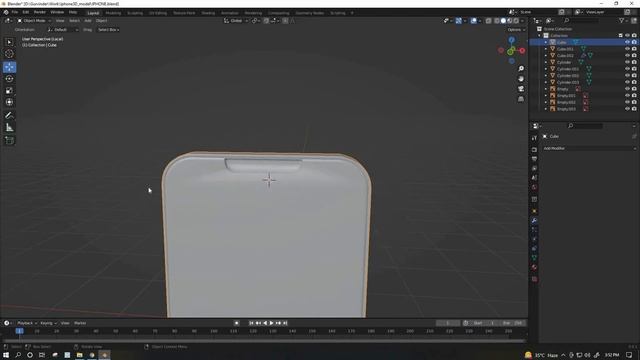Open the File menu
The width and height of the screenshot is (640, 360).
click(x=15, y=12)
